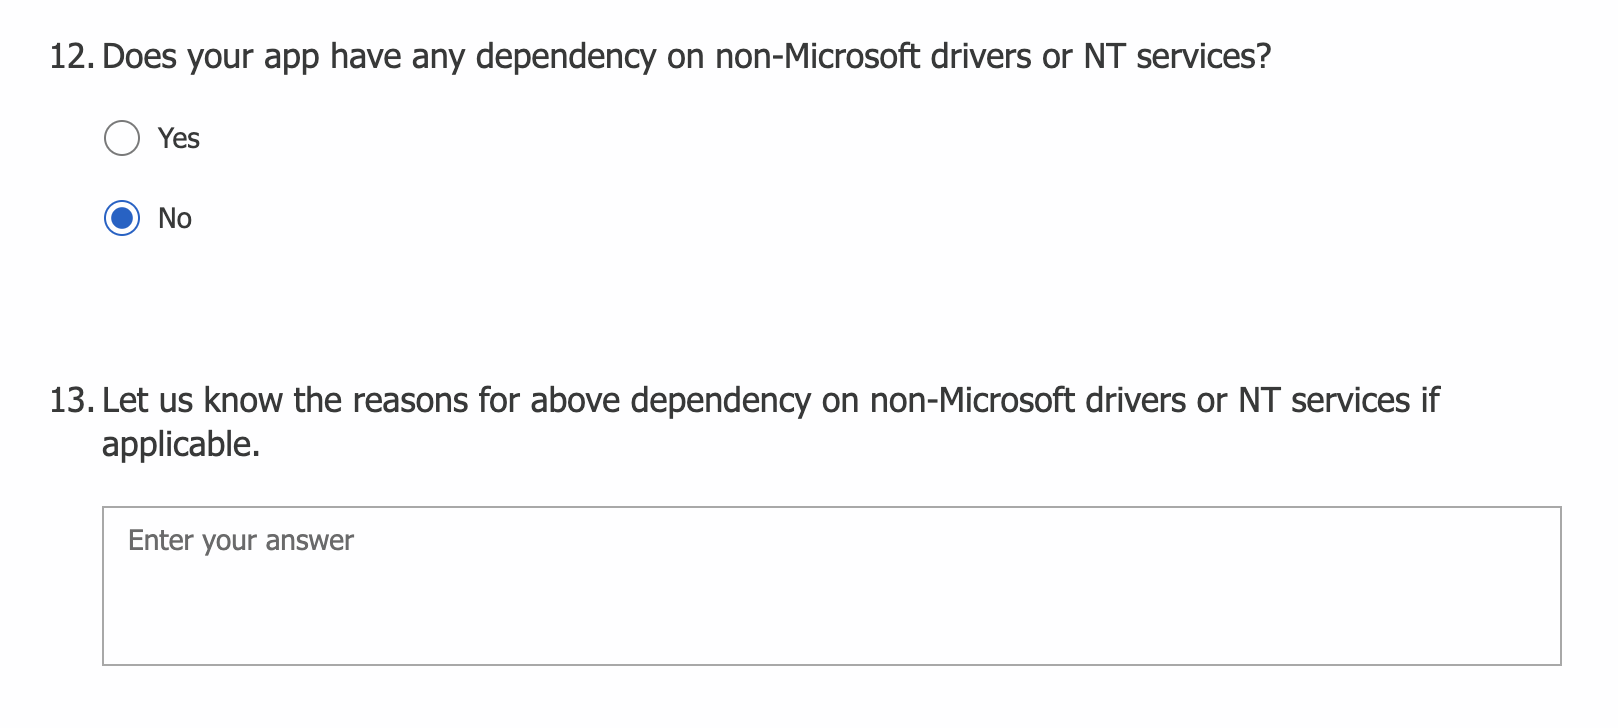This screenshot has width=1618, height=728.
Task: Select the Yes radio button
Action: 122,138
